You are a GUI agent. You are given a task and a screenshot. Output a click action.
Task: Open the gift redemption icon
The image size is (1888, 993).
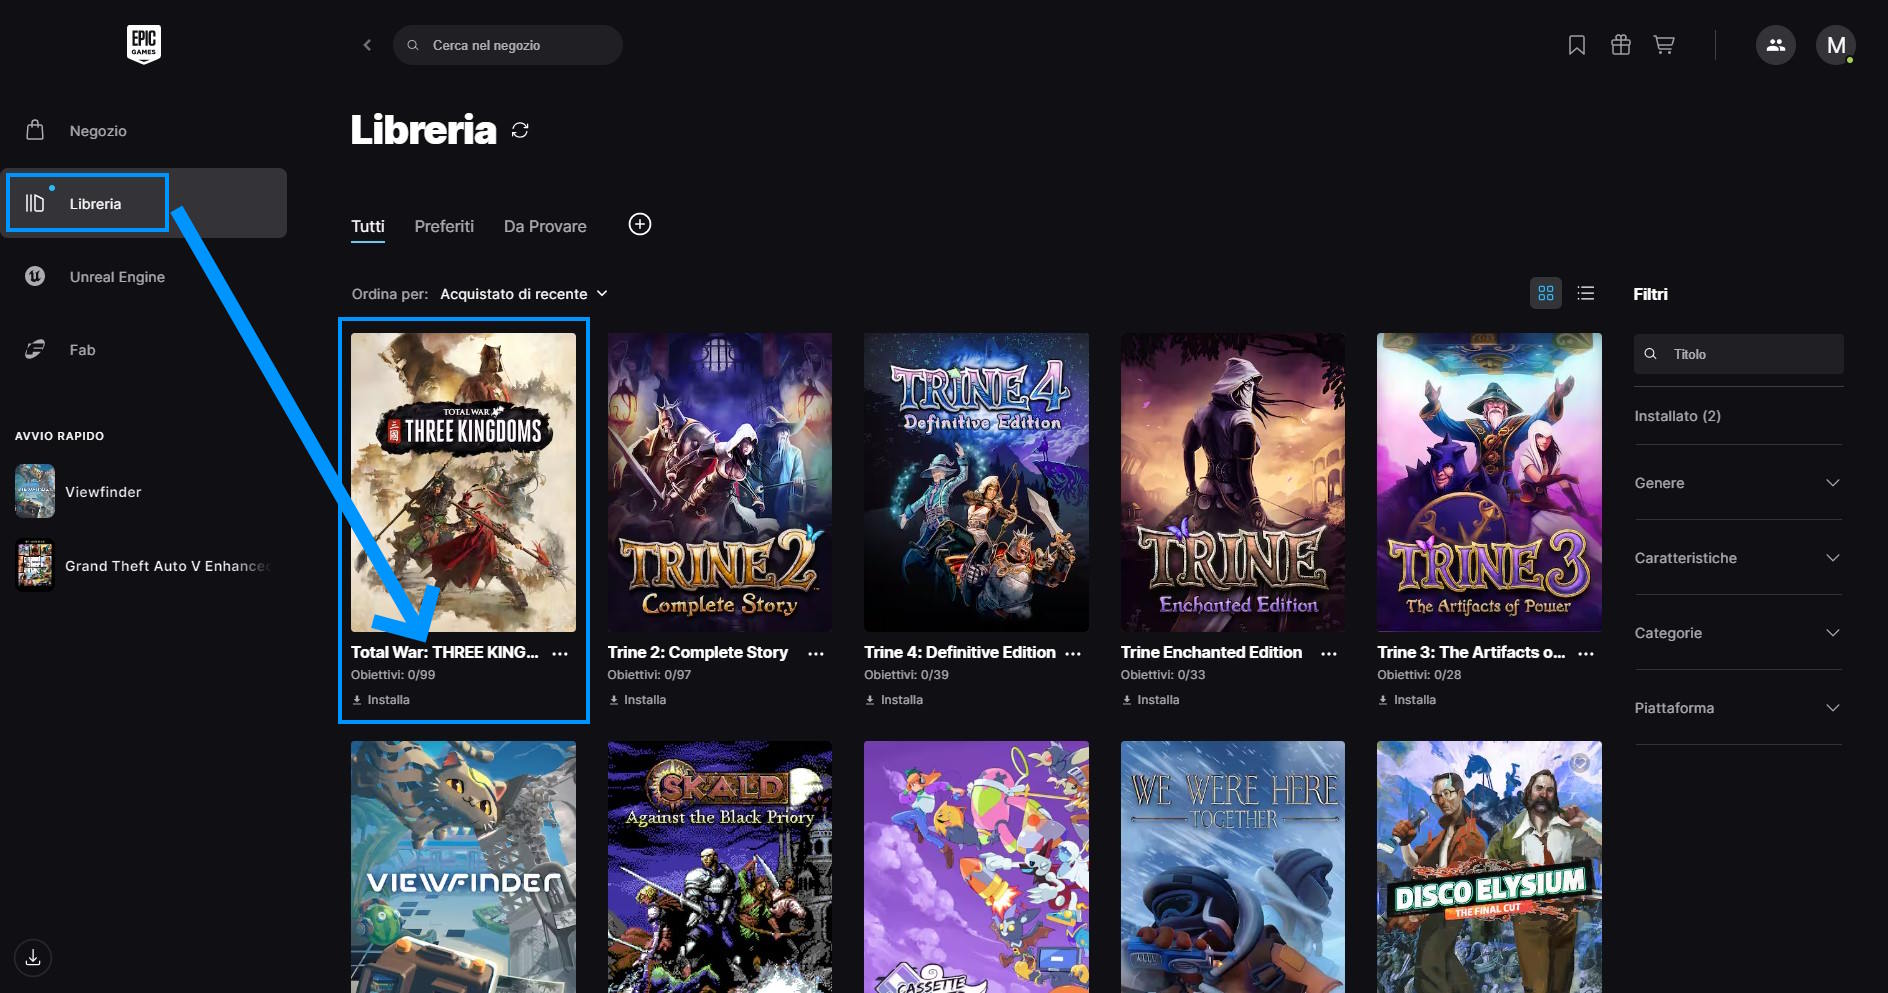(1621, 45)
